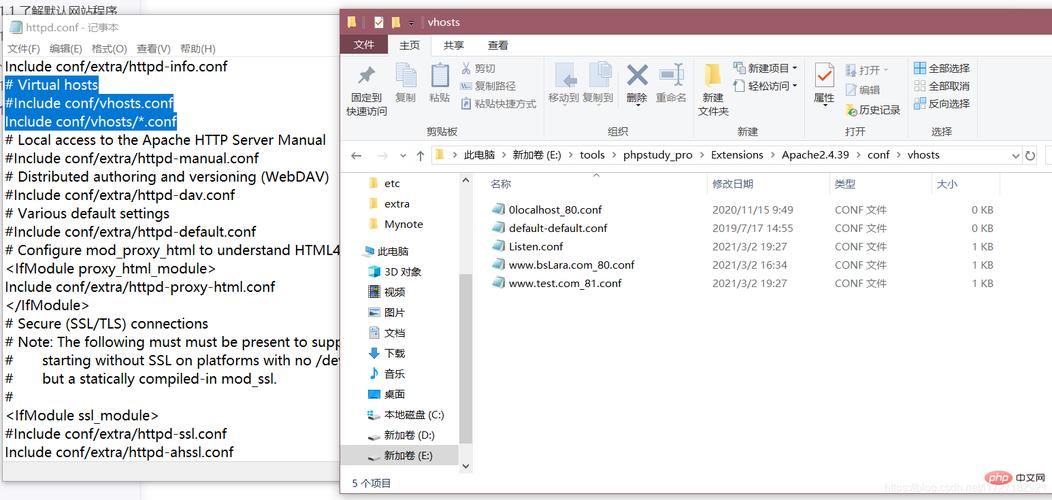1052x500 pixels.
Task: Click Cut (剪切) in the ribbon
Action: (x=478, y=68)
